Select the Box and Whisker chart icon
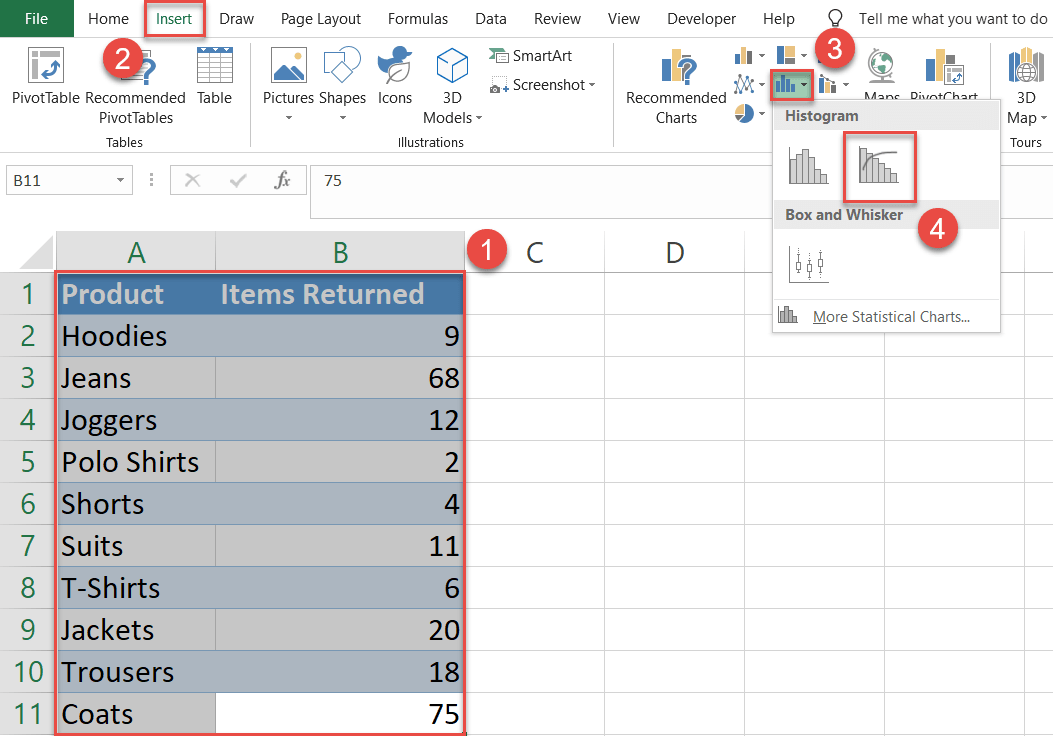 pos(808,265)
